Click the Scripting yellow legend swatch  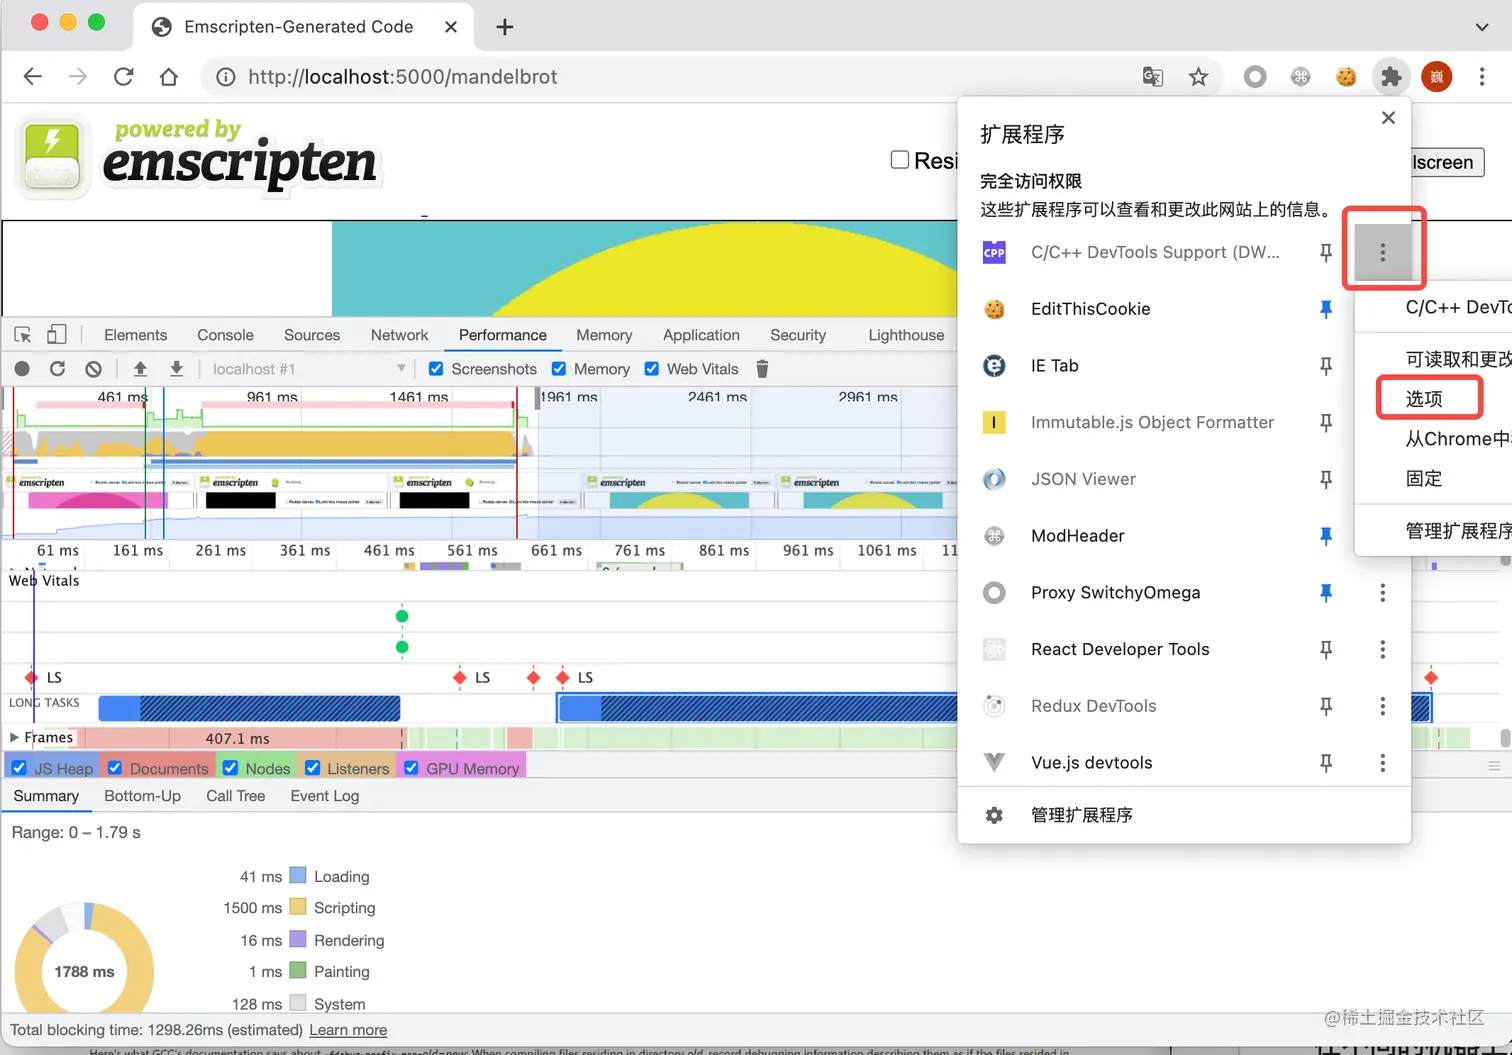(x=297, y=907)
